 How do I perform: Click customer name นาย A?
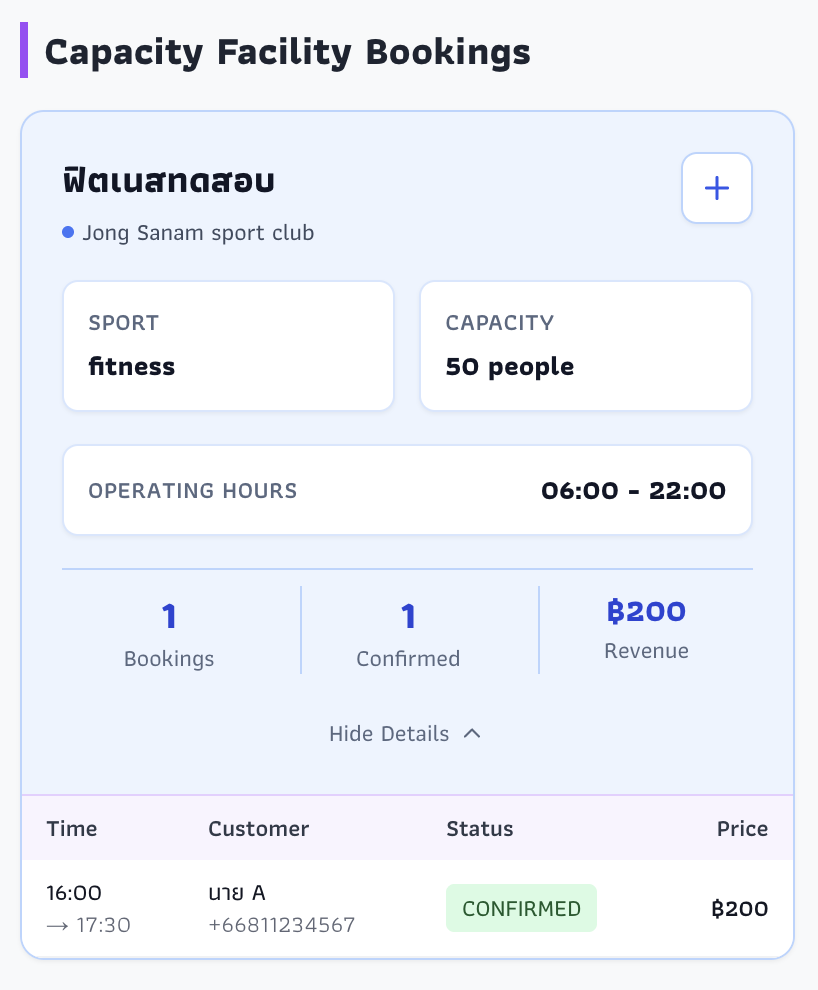point(237,893)
